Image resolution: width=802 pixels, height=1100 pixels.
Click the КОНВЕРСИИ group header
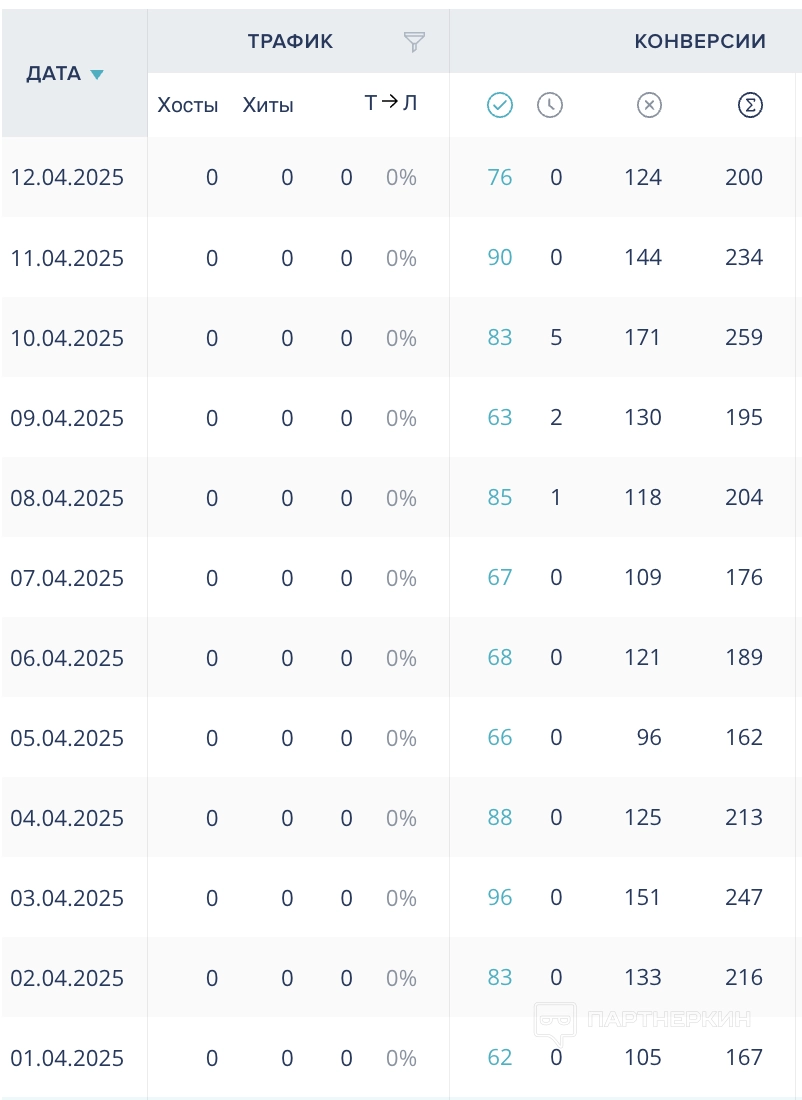(700, 42)
